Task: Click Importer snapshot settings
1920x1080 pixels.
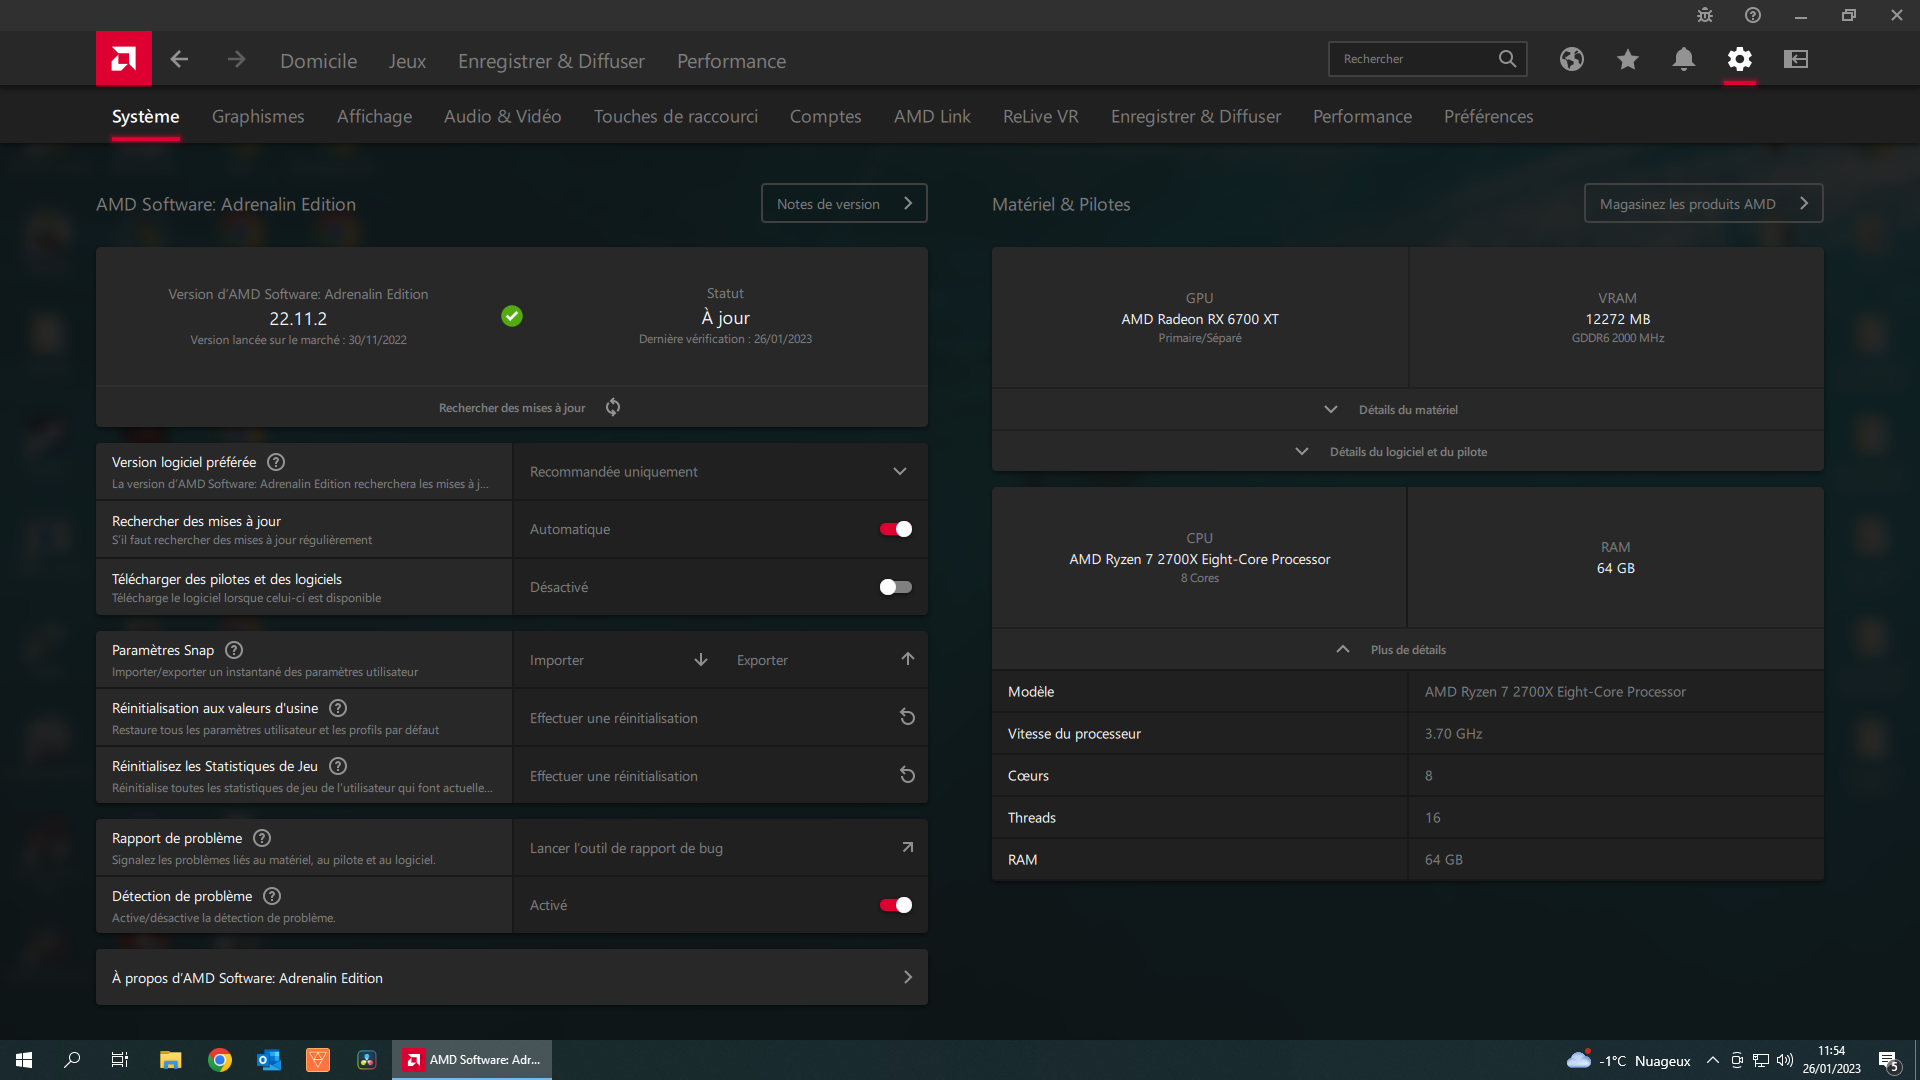Action: click(x=617, y=659)
